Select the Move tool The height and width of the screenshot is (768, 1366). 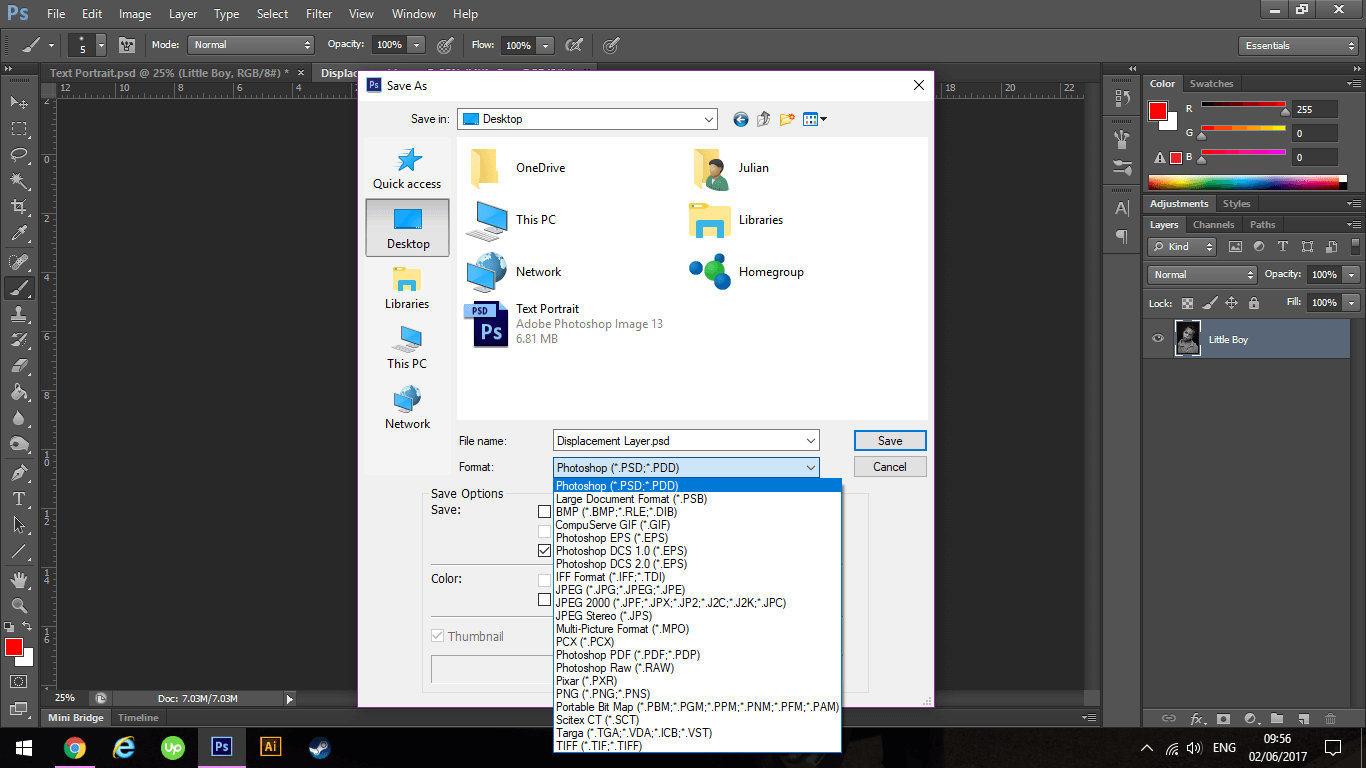tap(19, 102)
